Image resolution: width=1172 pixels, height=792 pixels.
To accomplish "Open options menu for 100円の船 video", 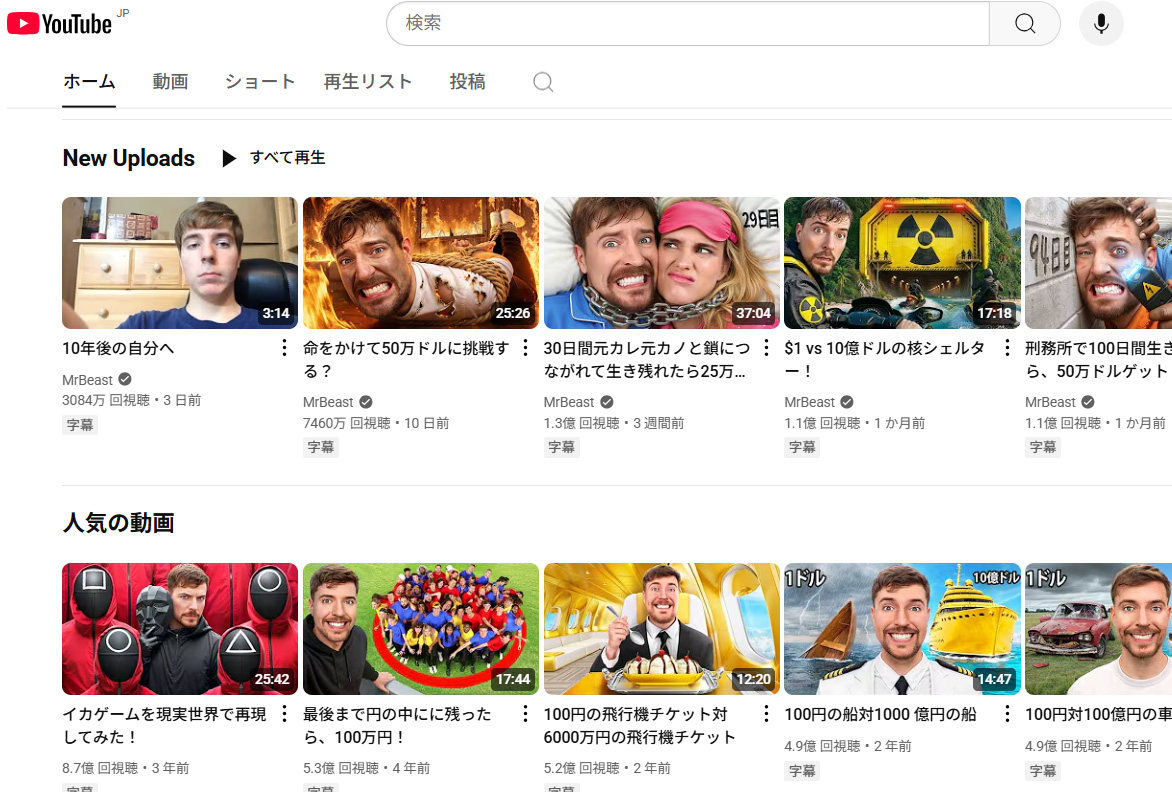I will 1007,714.
